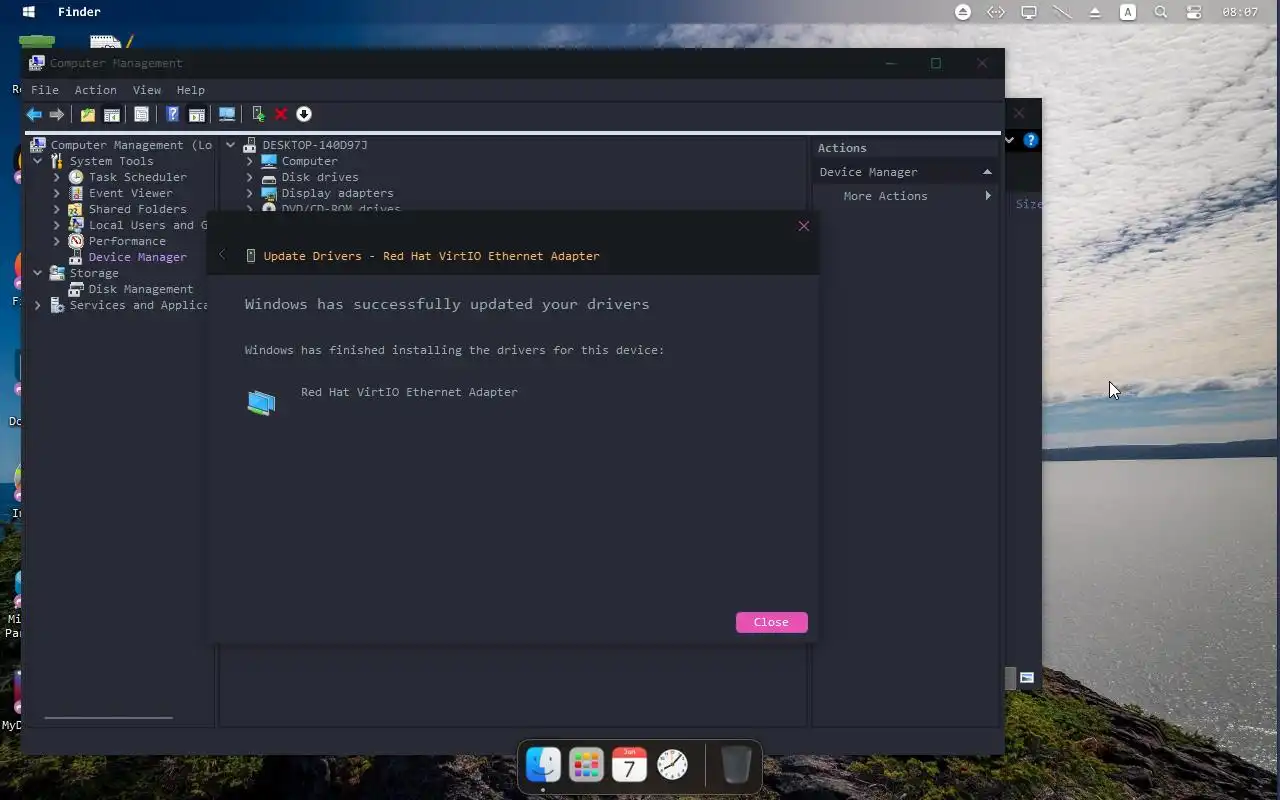Select Local Users and Groups tree item

148,225
